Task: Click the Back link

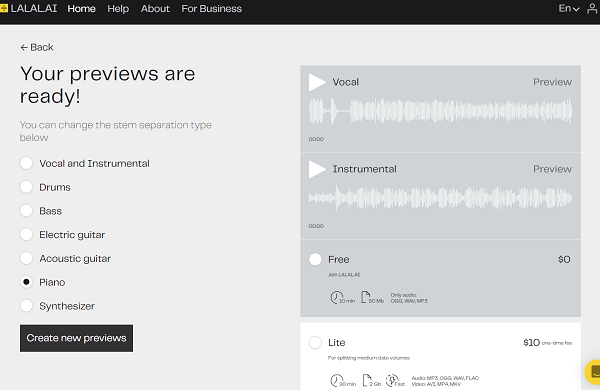Action: [37, 47]
